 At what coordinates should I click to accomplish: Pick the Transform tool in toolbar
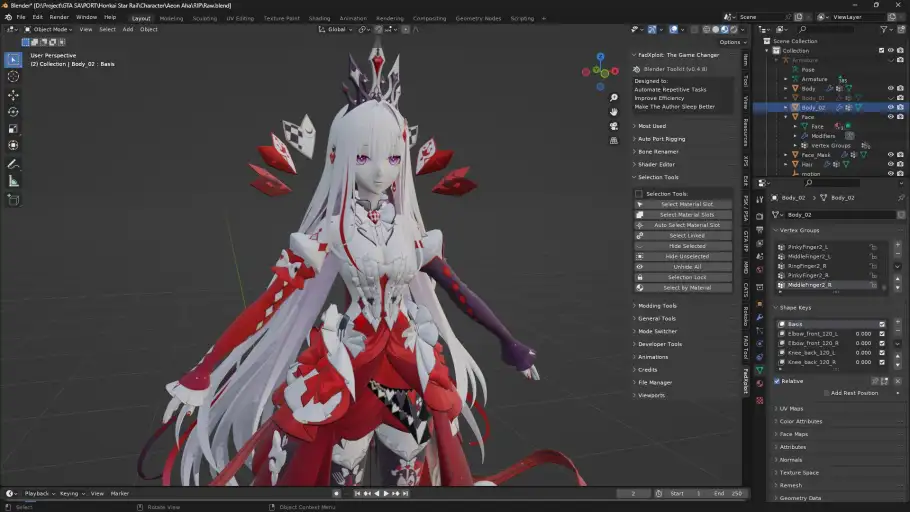pos(13,145)
